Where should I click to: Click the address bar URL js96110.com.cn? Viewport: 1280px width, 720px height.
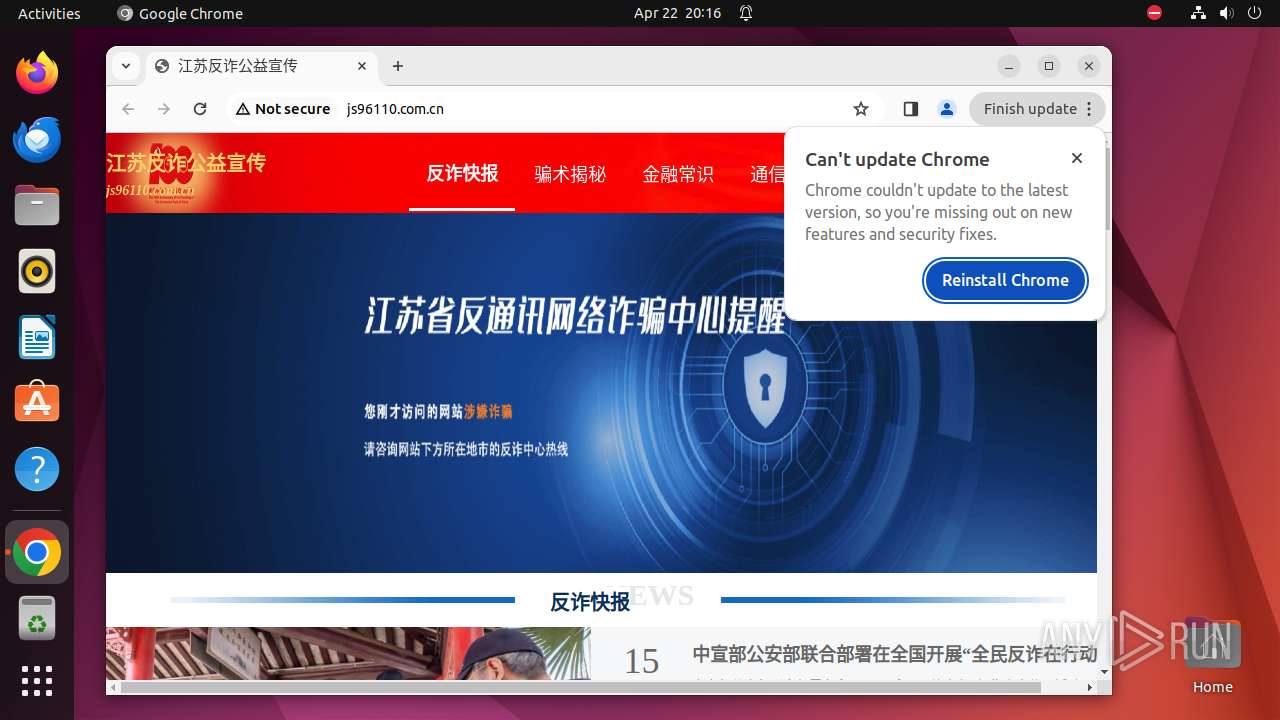coord(395,109)
